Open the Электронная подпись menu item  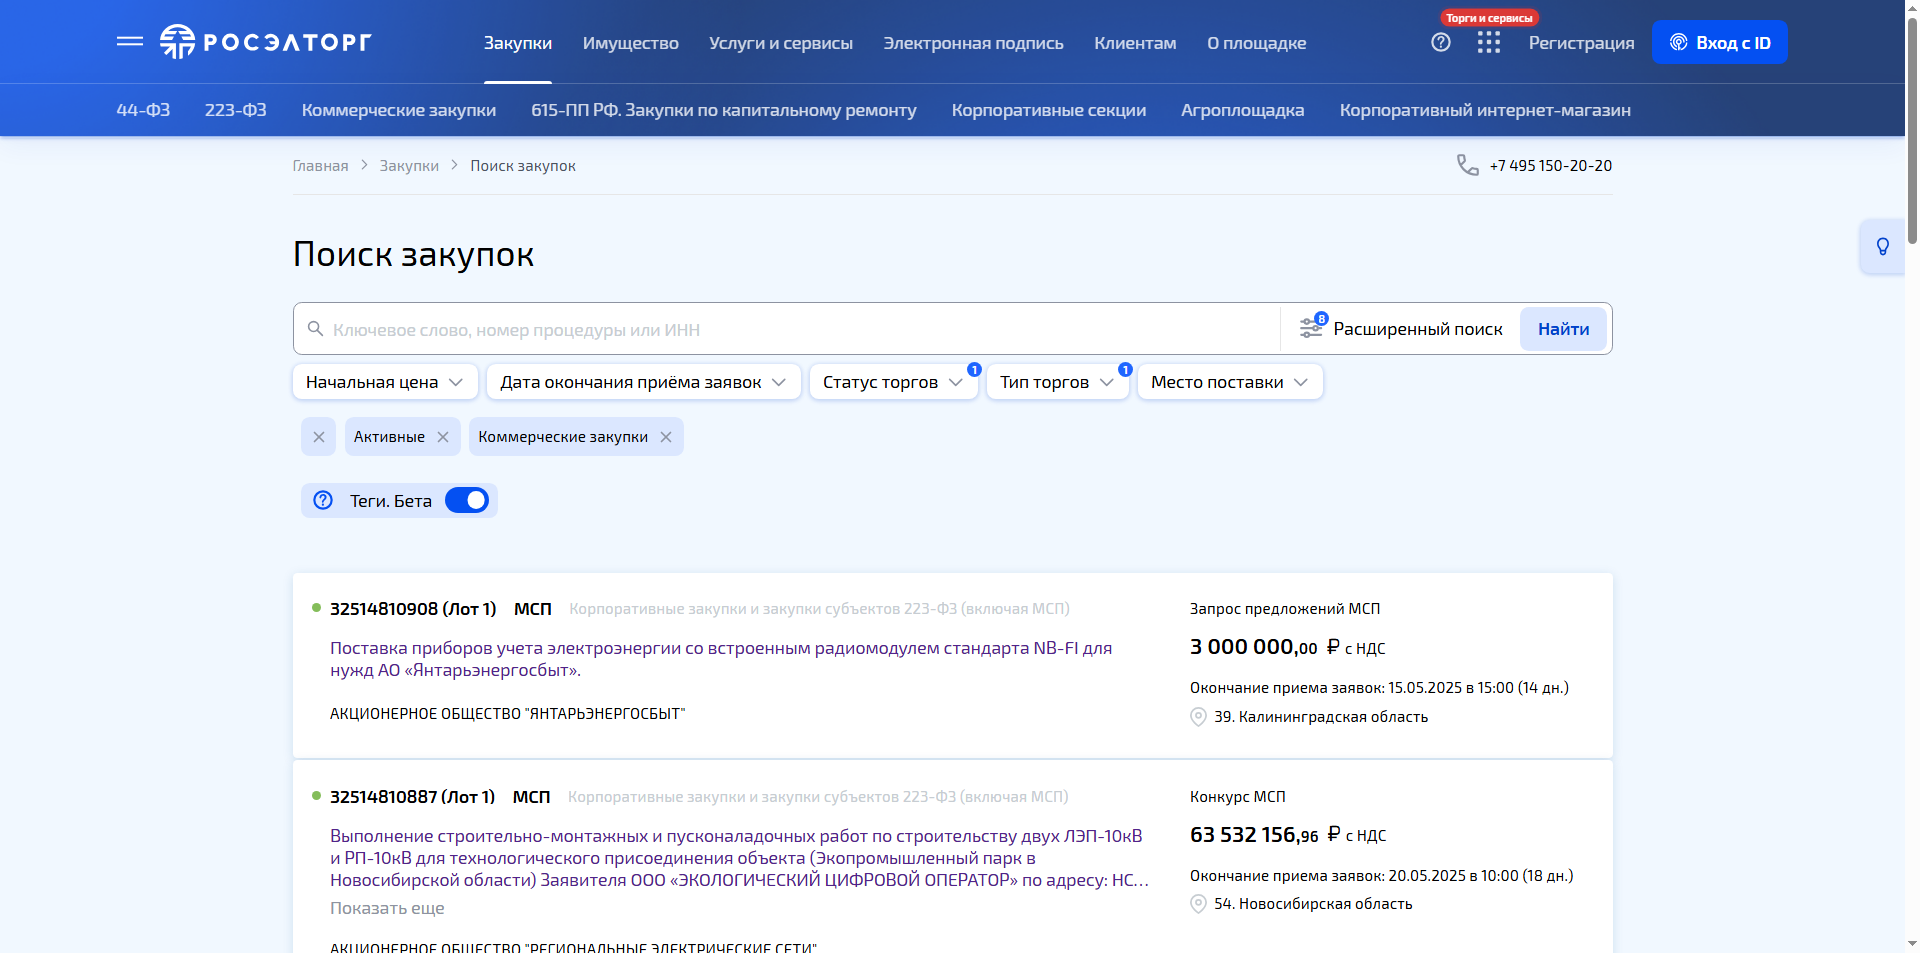(x=973, y=43)
